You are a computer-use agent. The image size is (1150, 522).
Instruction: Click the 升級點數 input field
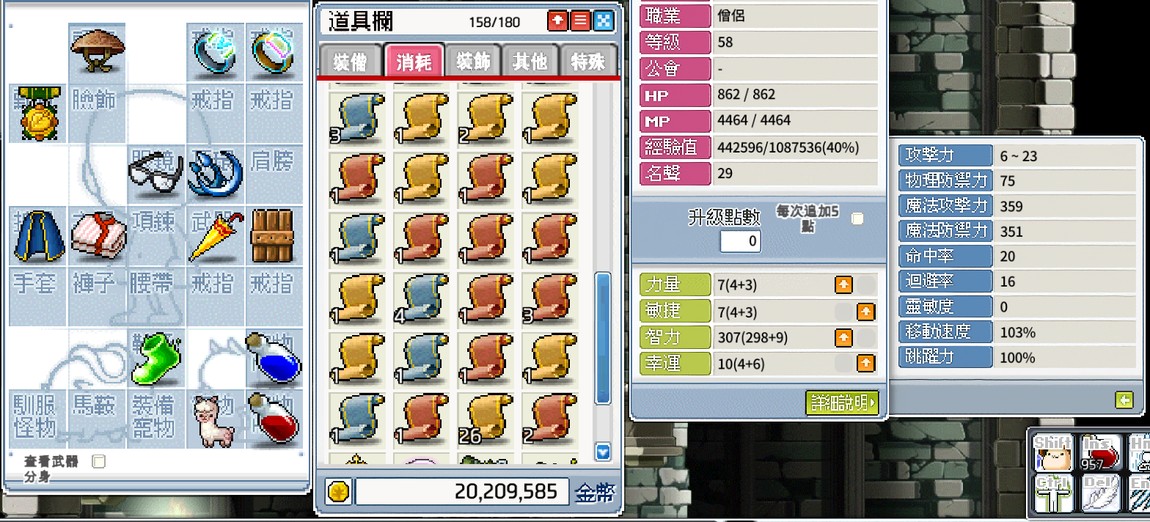pos(739,240)
